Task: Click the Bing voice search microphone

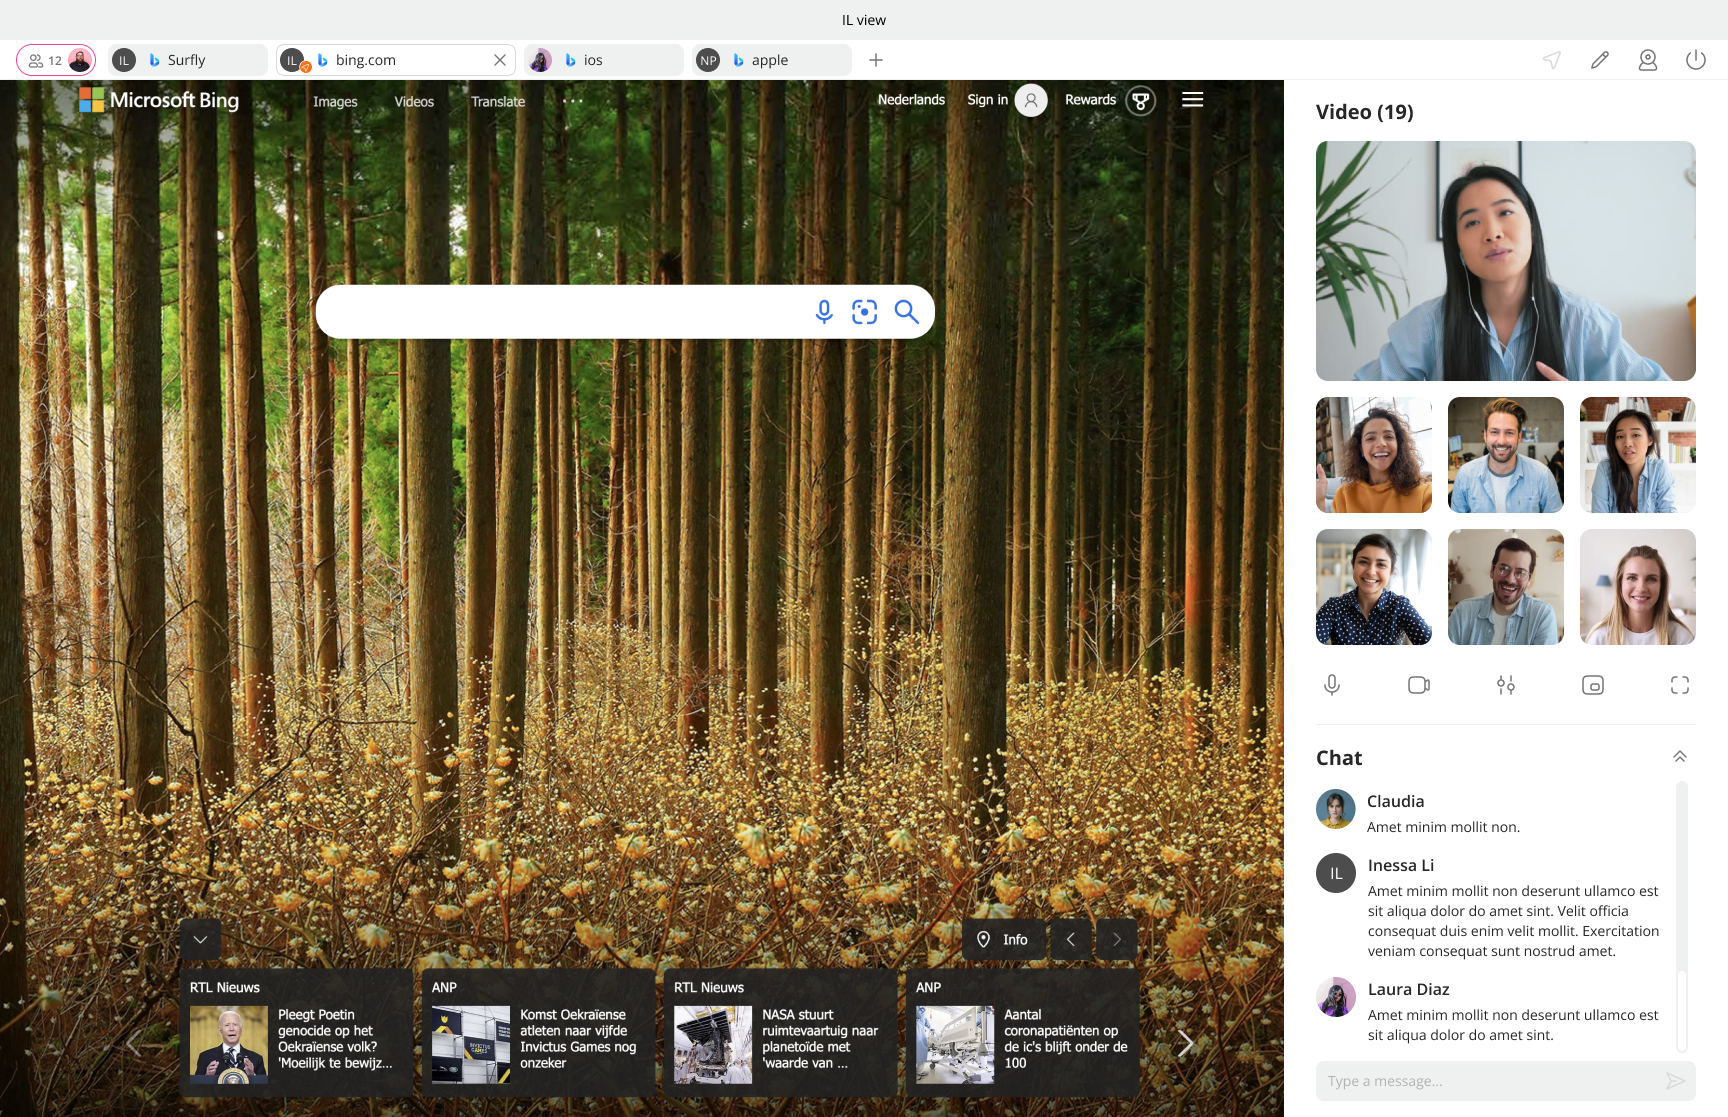Action: pos(823,312)
